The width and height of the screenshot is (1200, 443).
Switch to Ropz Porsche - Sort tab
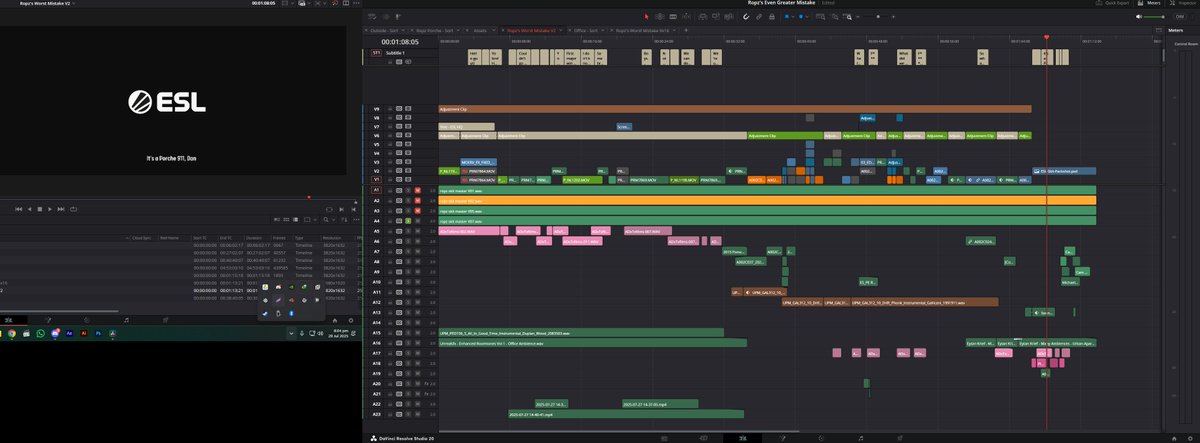(434, 30)
